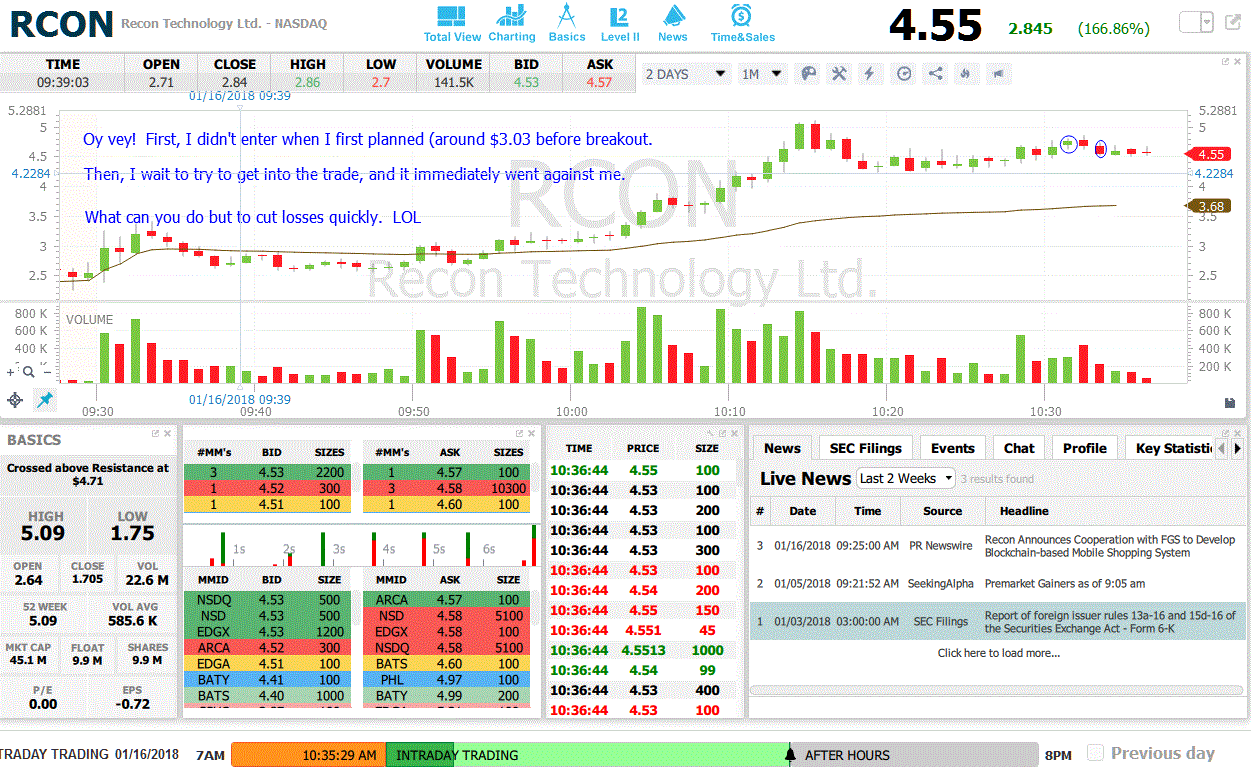Close the News panel with X icon
Image resolution: width=1251 pixels, height=770 pixels.
point(1239,433)
